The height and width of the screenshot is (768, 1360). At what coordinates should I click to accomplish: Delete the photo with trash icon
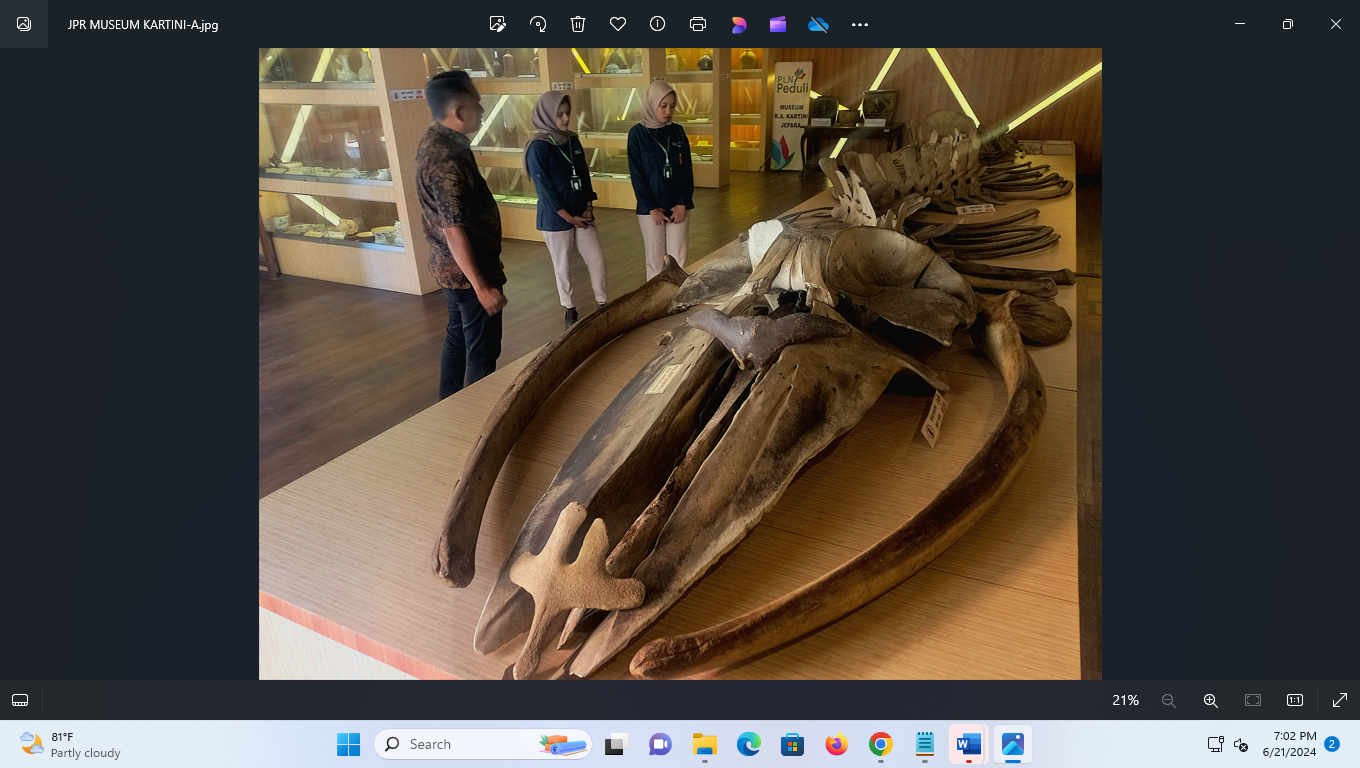point(578,24)
